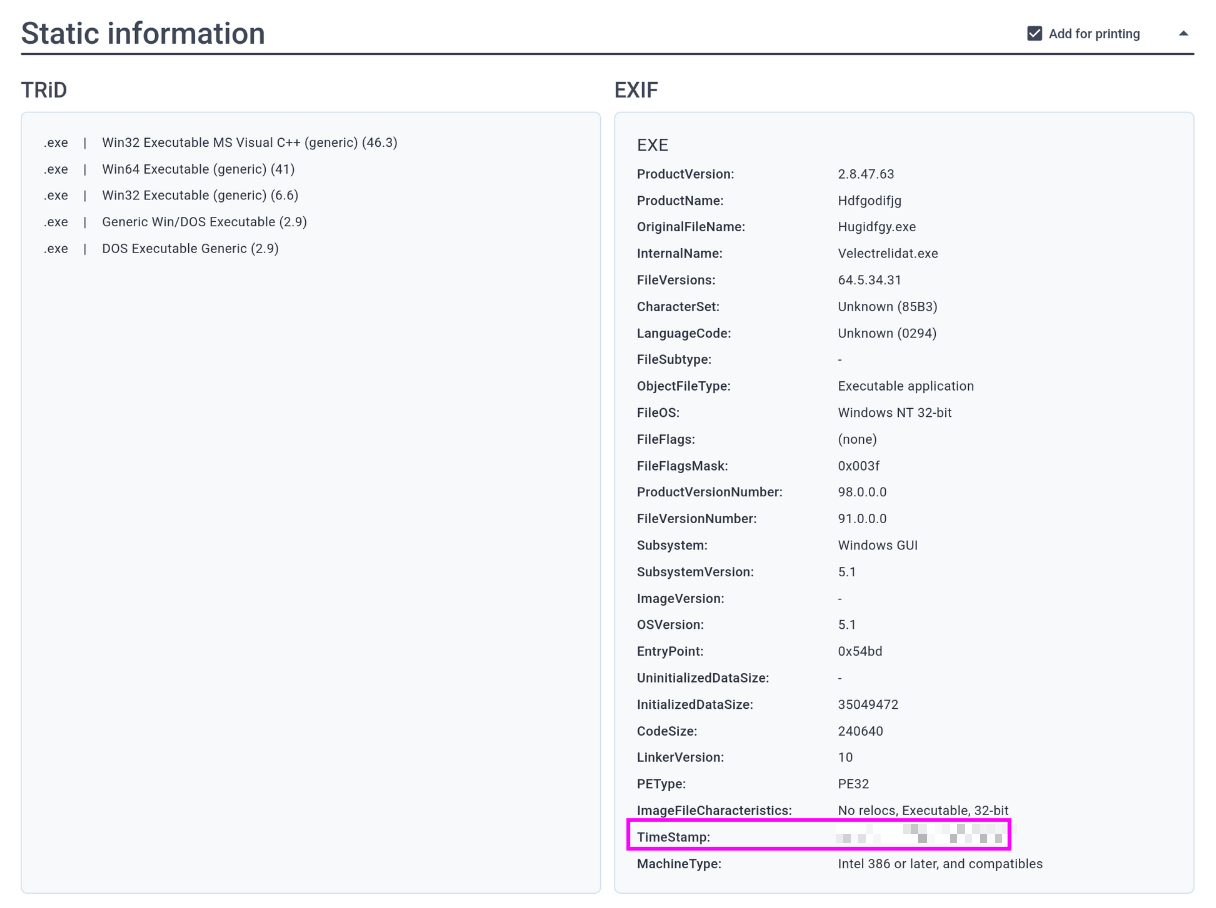Click the TRiD section title
The image size is (1216, 908).
44,91
